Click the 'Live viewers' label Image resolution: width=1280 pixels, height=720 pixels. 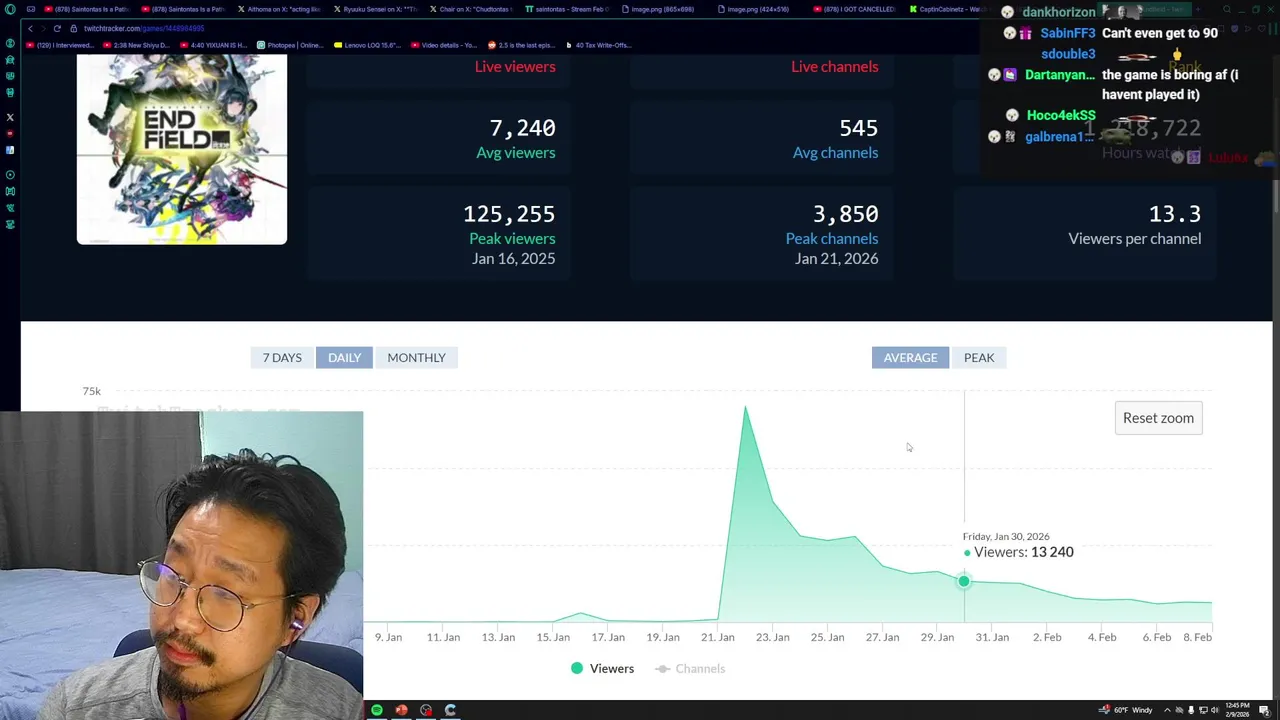click(515, 66)
